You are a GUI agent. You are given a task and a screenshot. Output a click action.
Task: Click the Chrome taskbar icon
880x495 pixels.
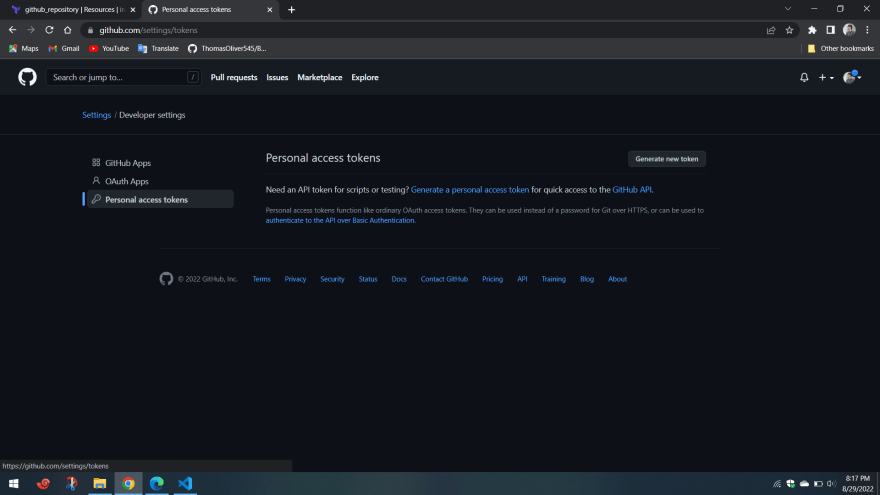pyautogui.click(x=129, y=483)
